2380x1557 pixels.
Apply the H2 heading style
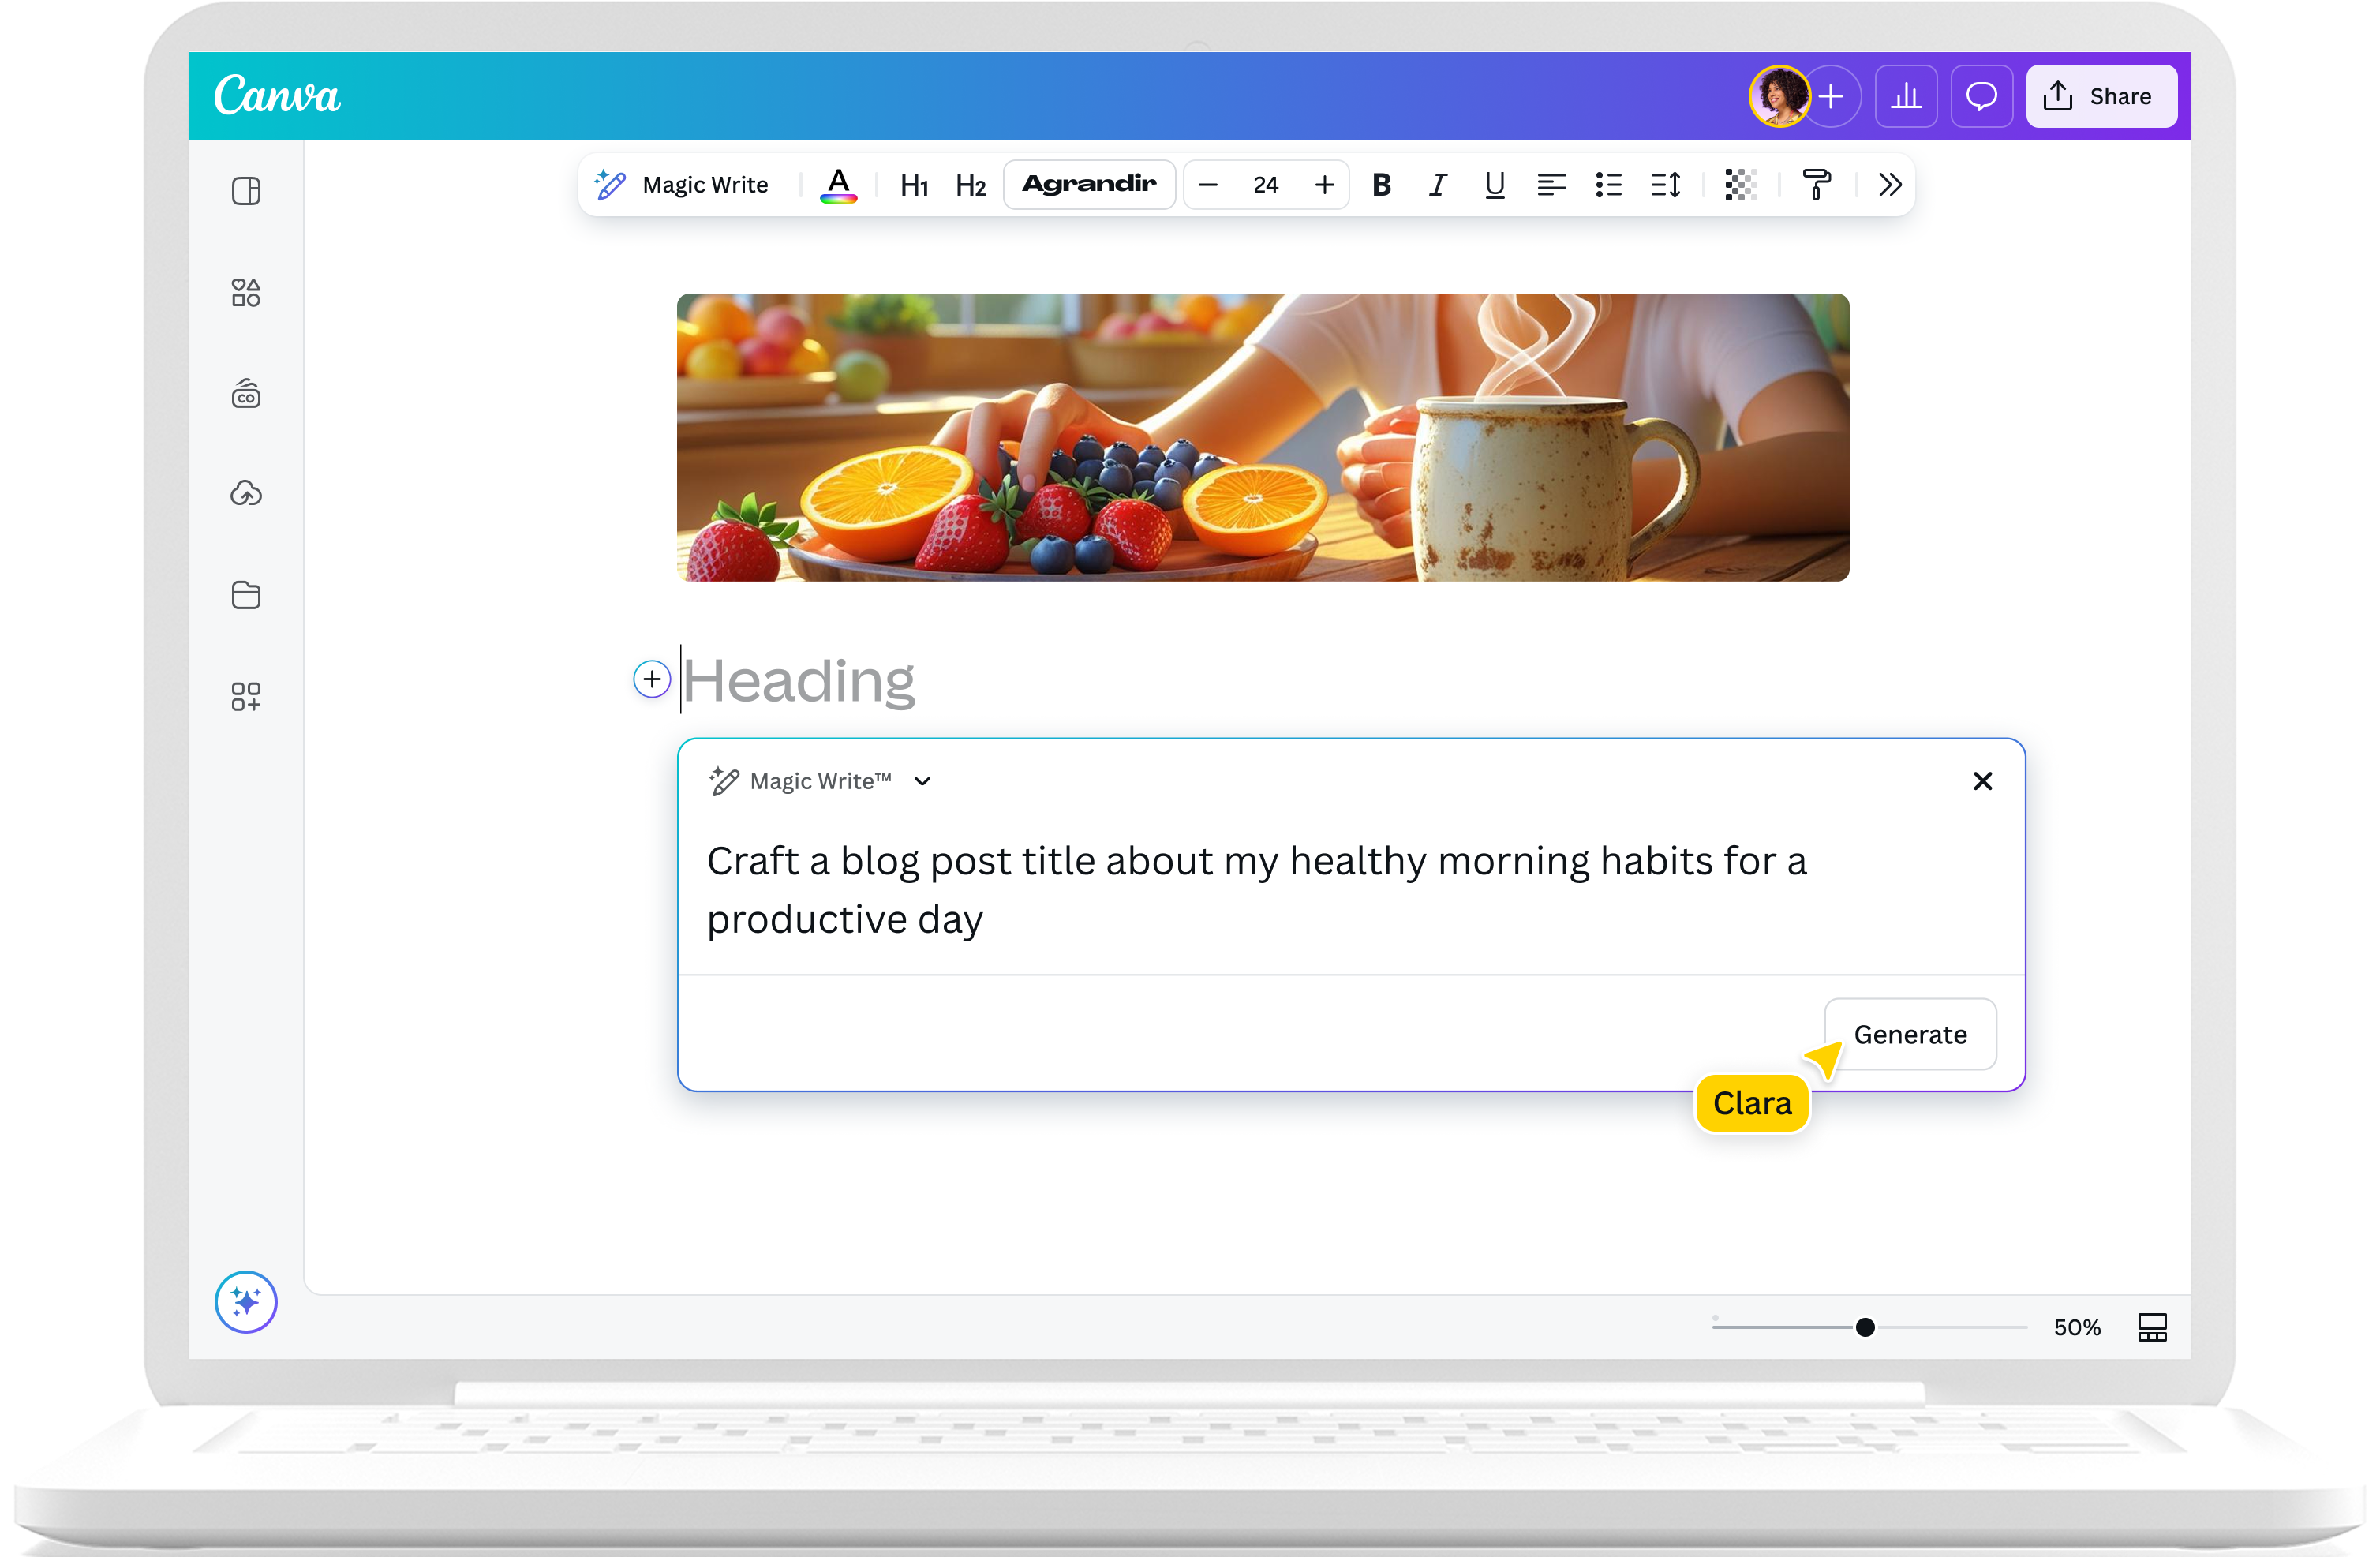click(x=970, y=185)
